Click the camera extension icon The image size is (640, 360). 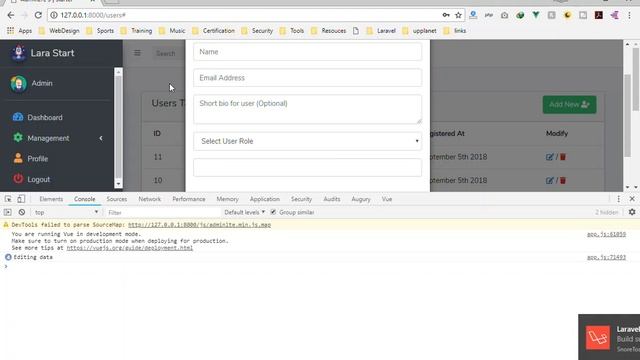[504, 15]
